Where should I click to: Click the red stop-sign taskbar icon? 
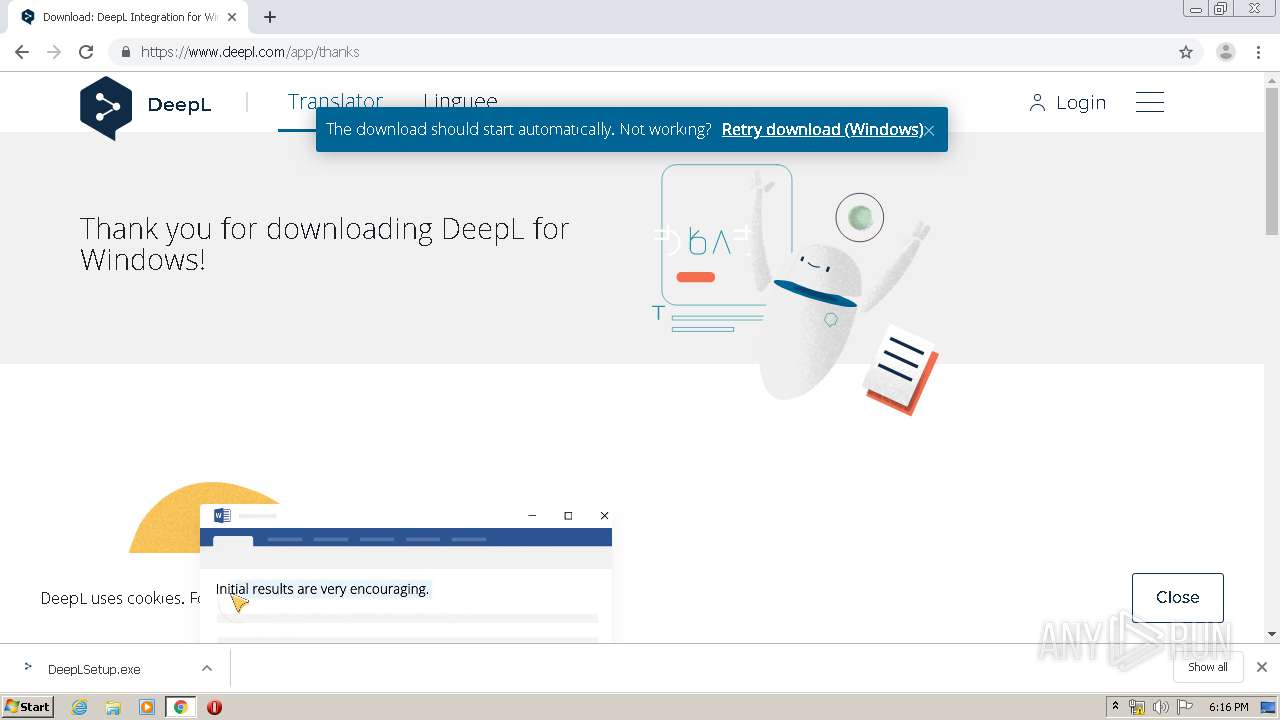[214, 707]
